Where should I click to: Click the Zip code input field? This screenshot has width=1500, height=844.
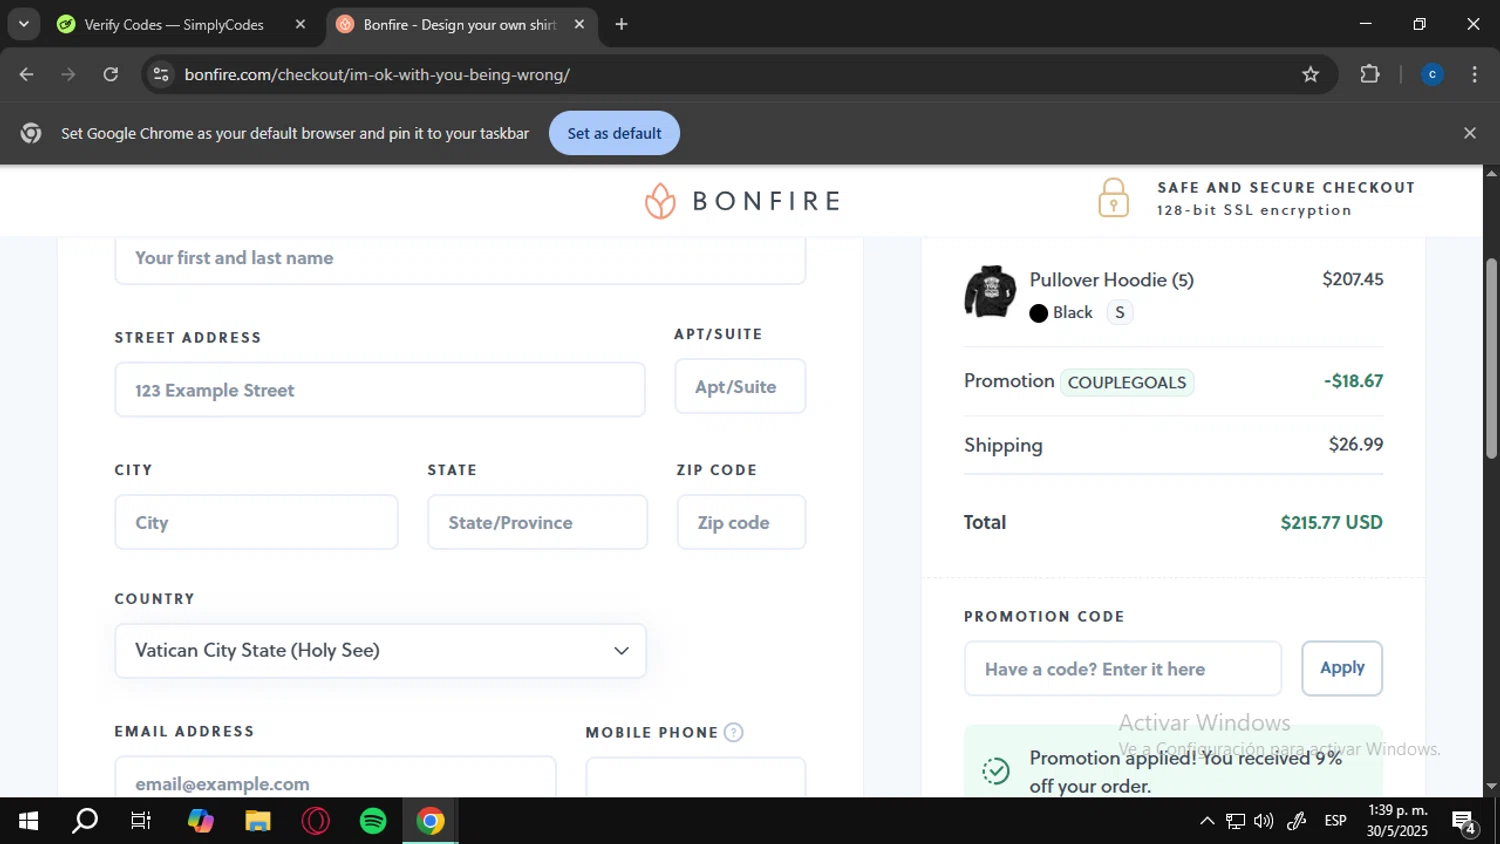tap(741, 522)
